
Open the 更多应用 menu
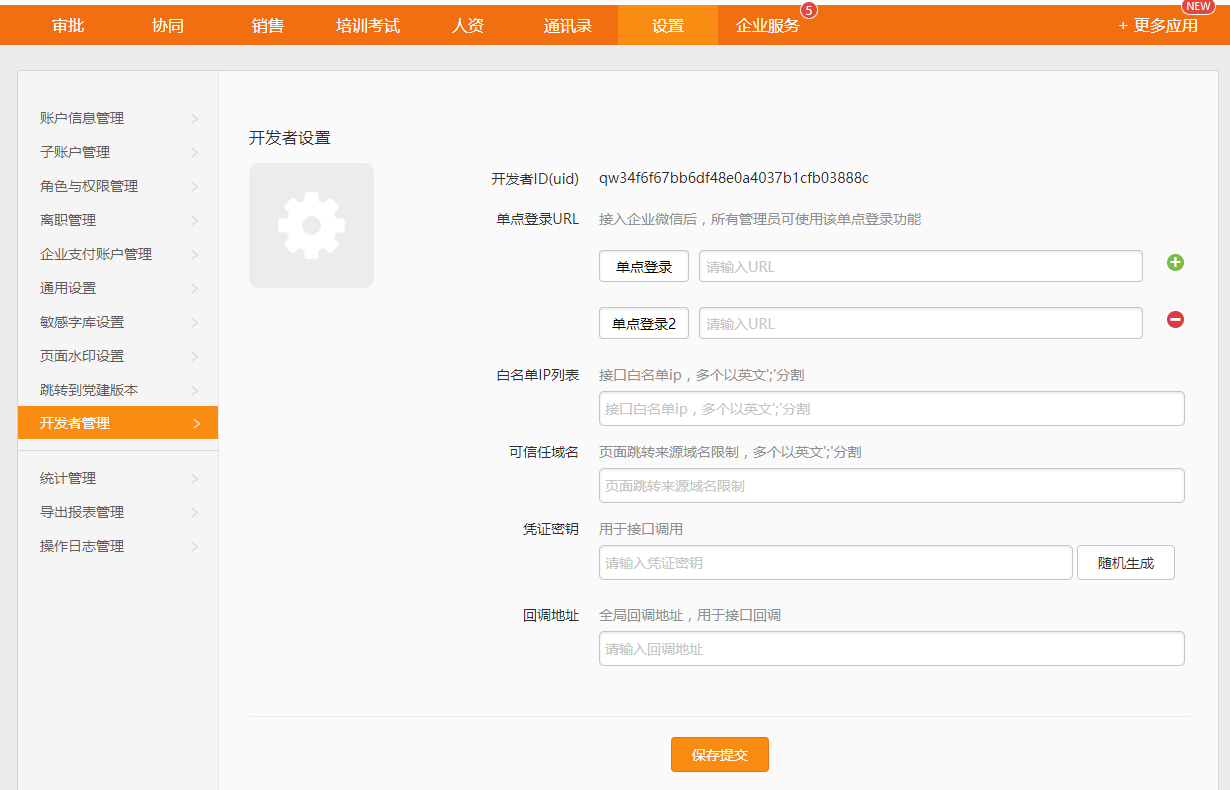pyautogui.click(x=1158, y=25)
